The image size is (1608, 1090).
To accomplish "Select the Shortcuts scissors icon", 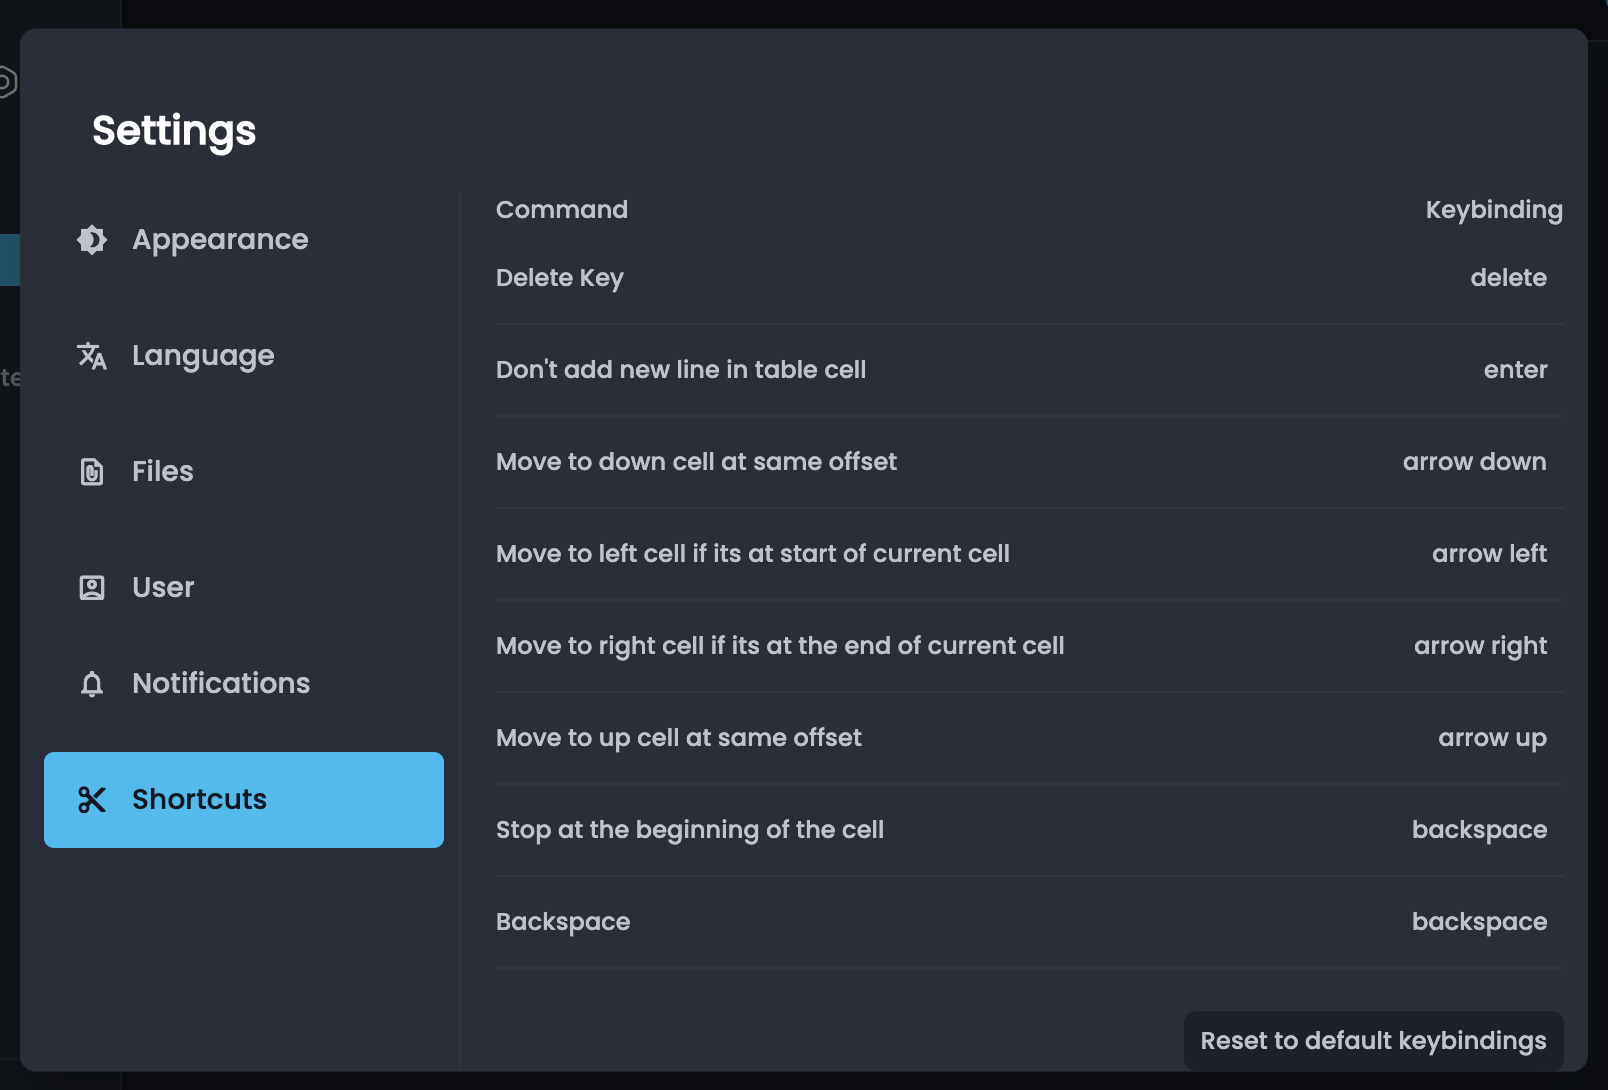I will pos(91,800).
